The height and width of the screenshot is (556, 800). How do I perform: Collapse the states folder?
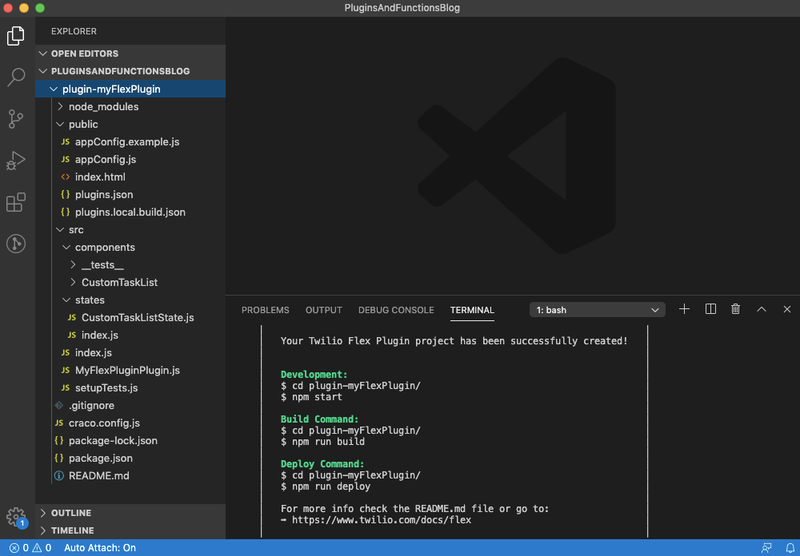[x=130, y=300]
